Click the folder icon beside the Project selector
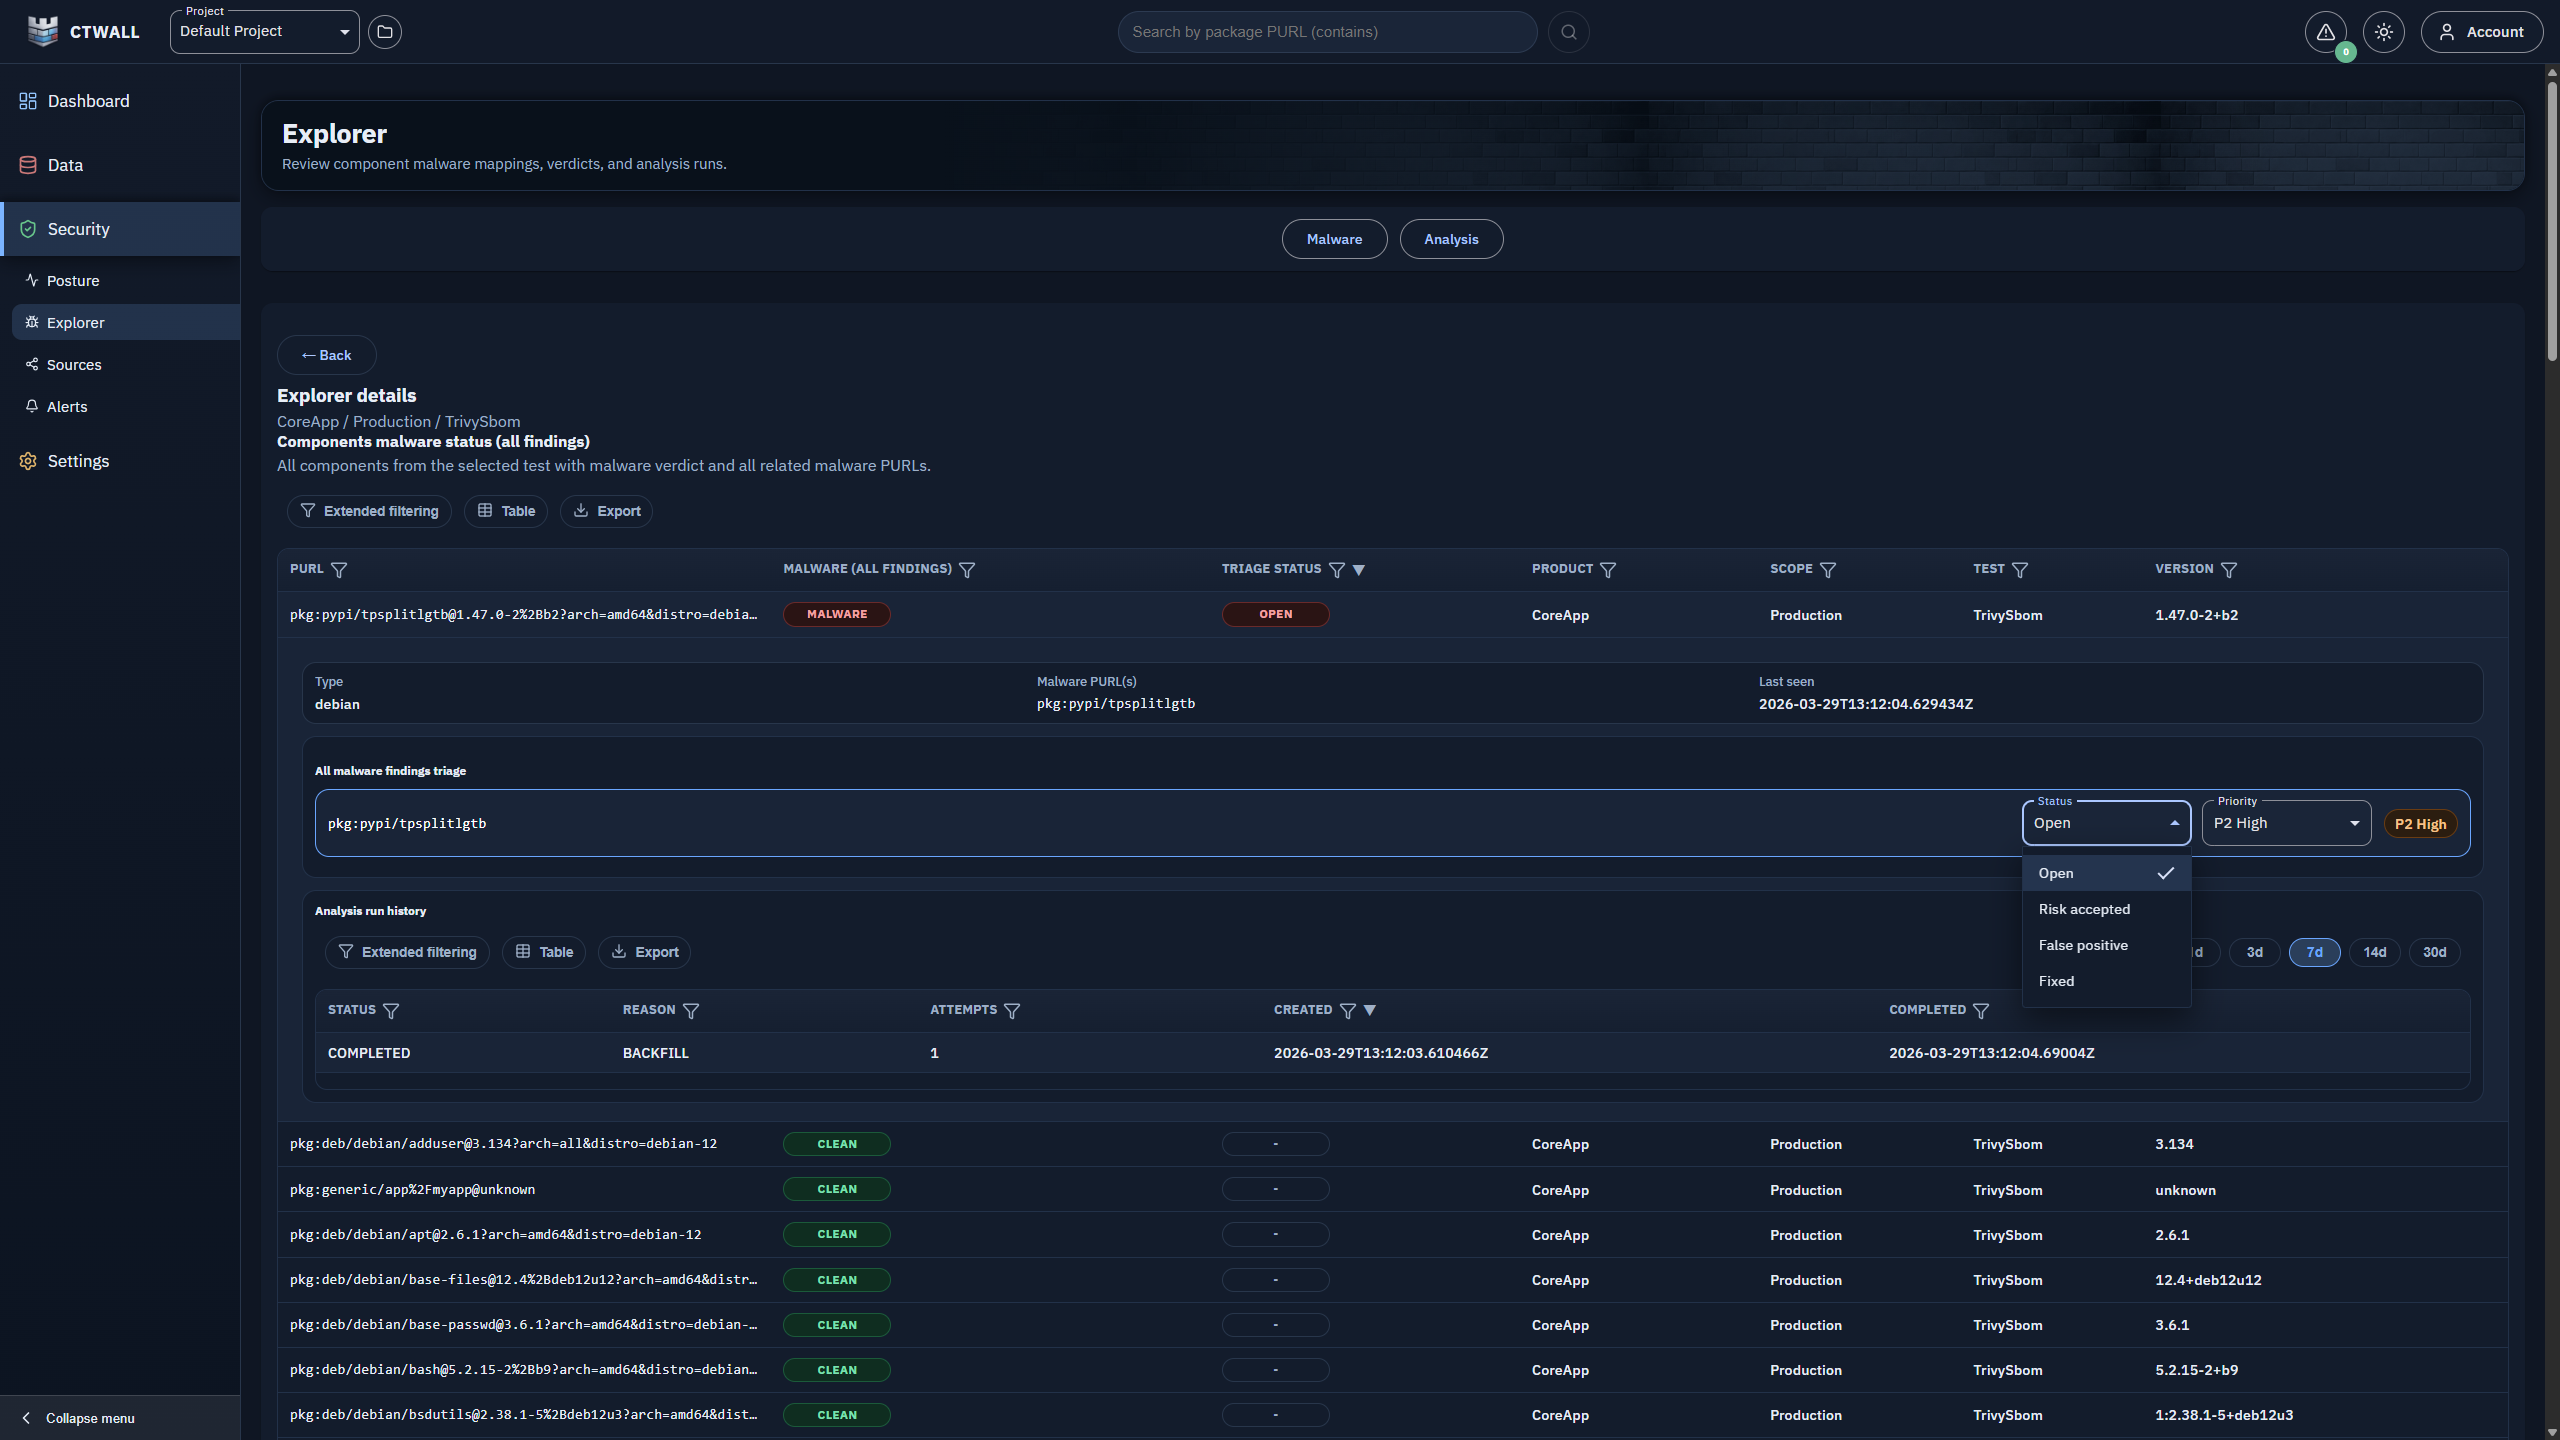Image resolution: width=2560 pixels, height=1440 pixels. click(x=385, y=31)
